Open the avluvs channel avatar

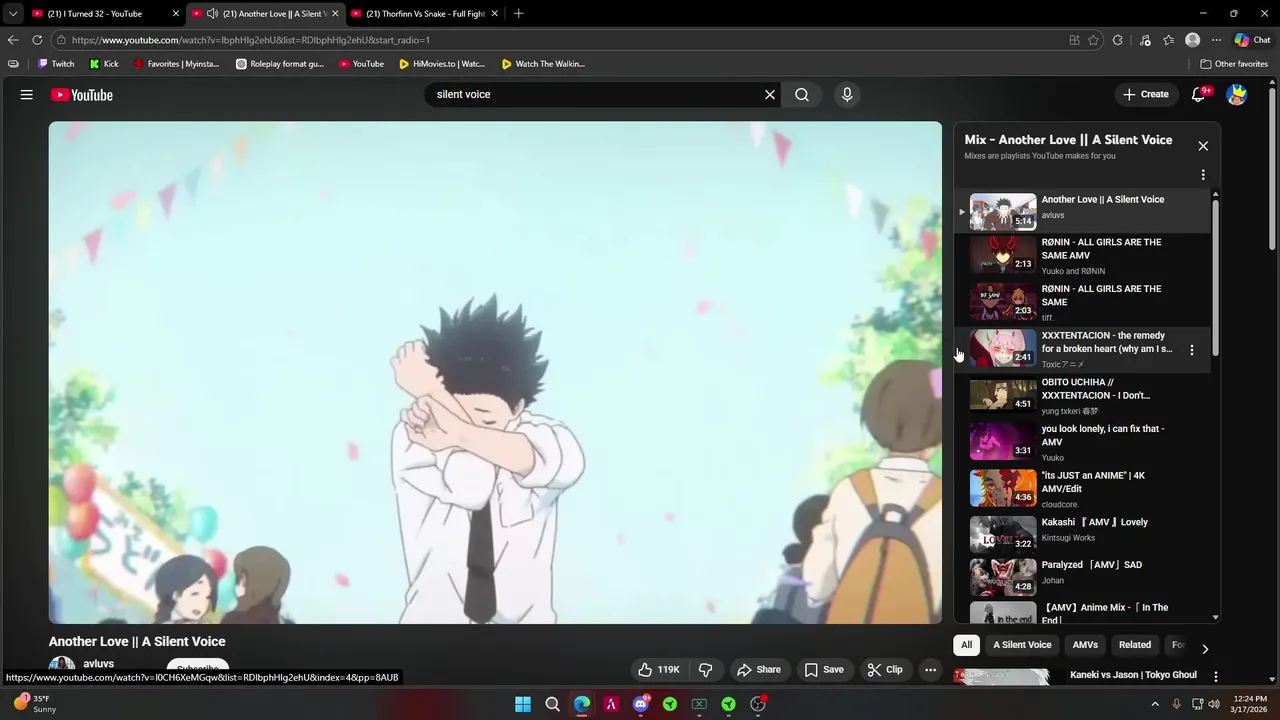click(x=62, y=666)
